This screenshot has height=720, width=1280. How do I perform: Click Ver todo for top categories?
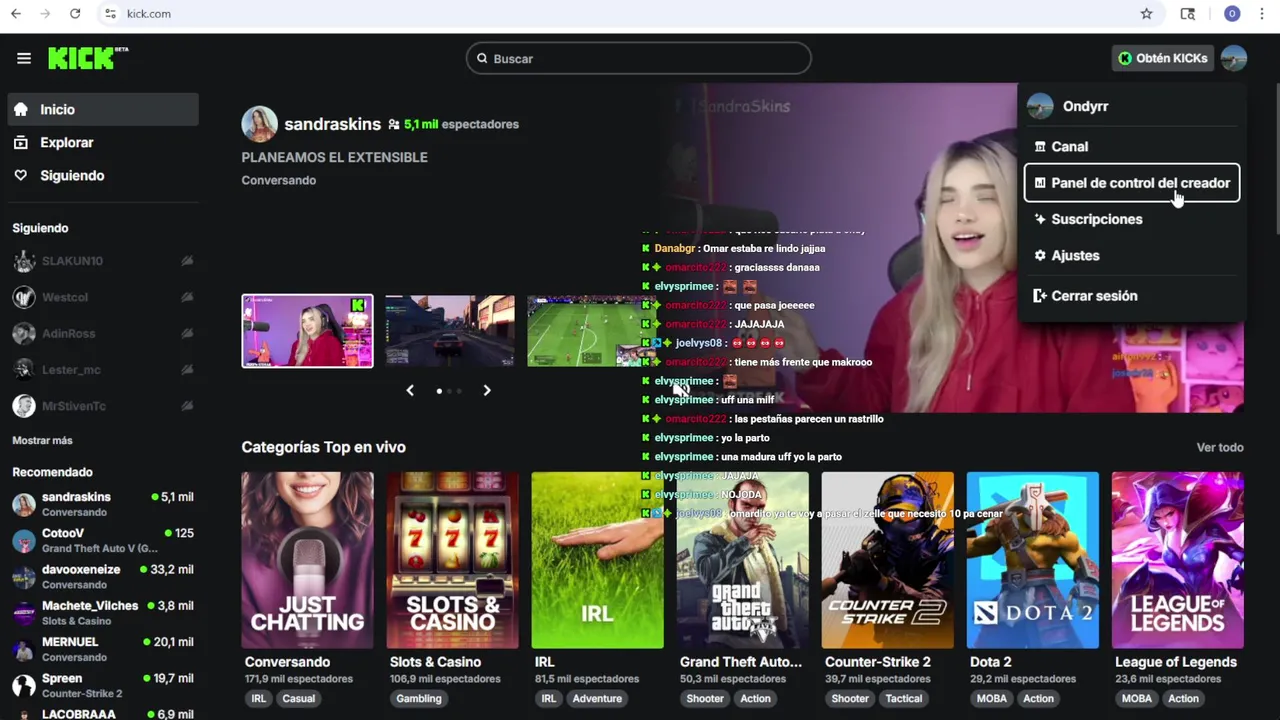[1220, 447]
